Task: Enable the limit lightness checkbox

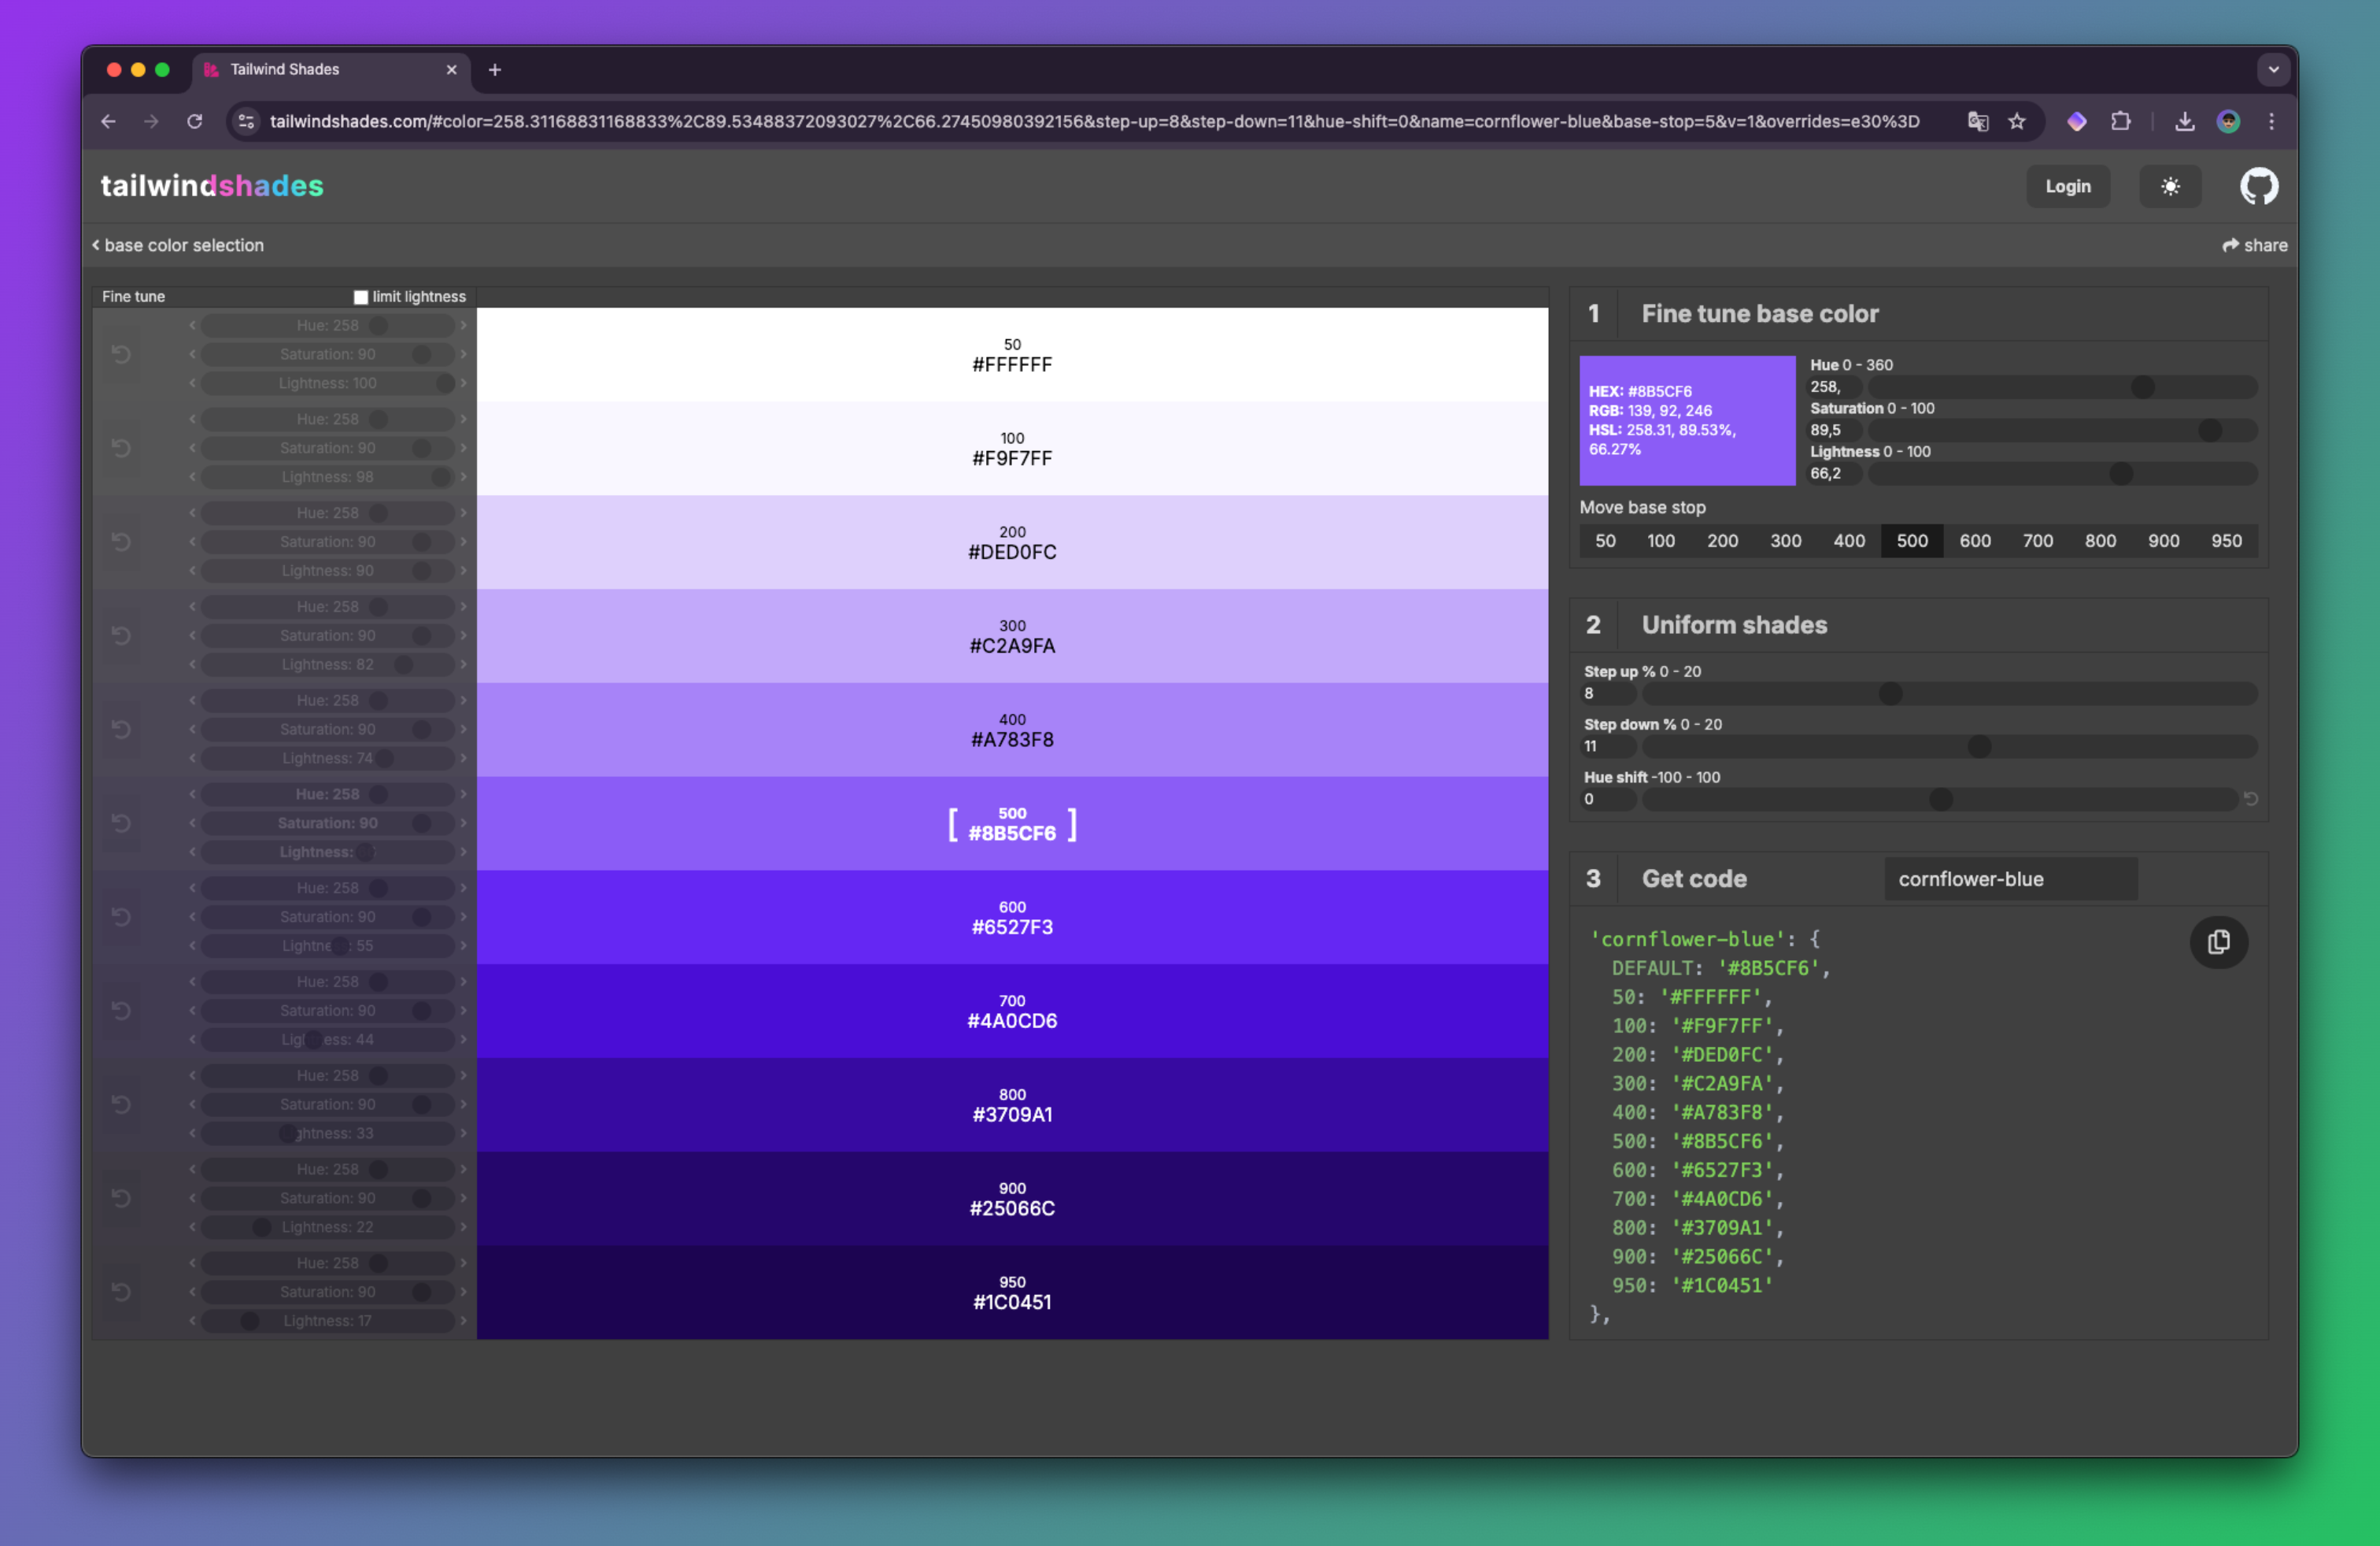Action: 361,297
